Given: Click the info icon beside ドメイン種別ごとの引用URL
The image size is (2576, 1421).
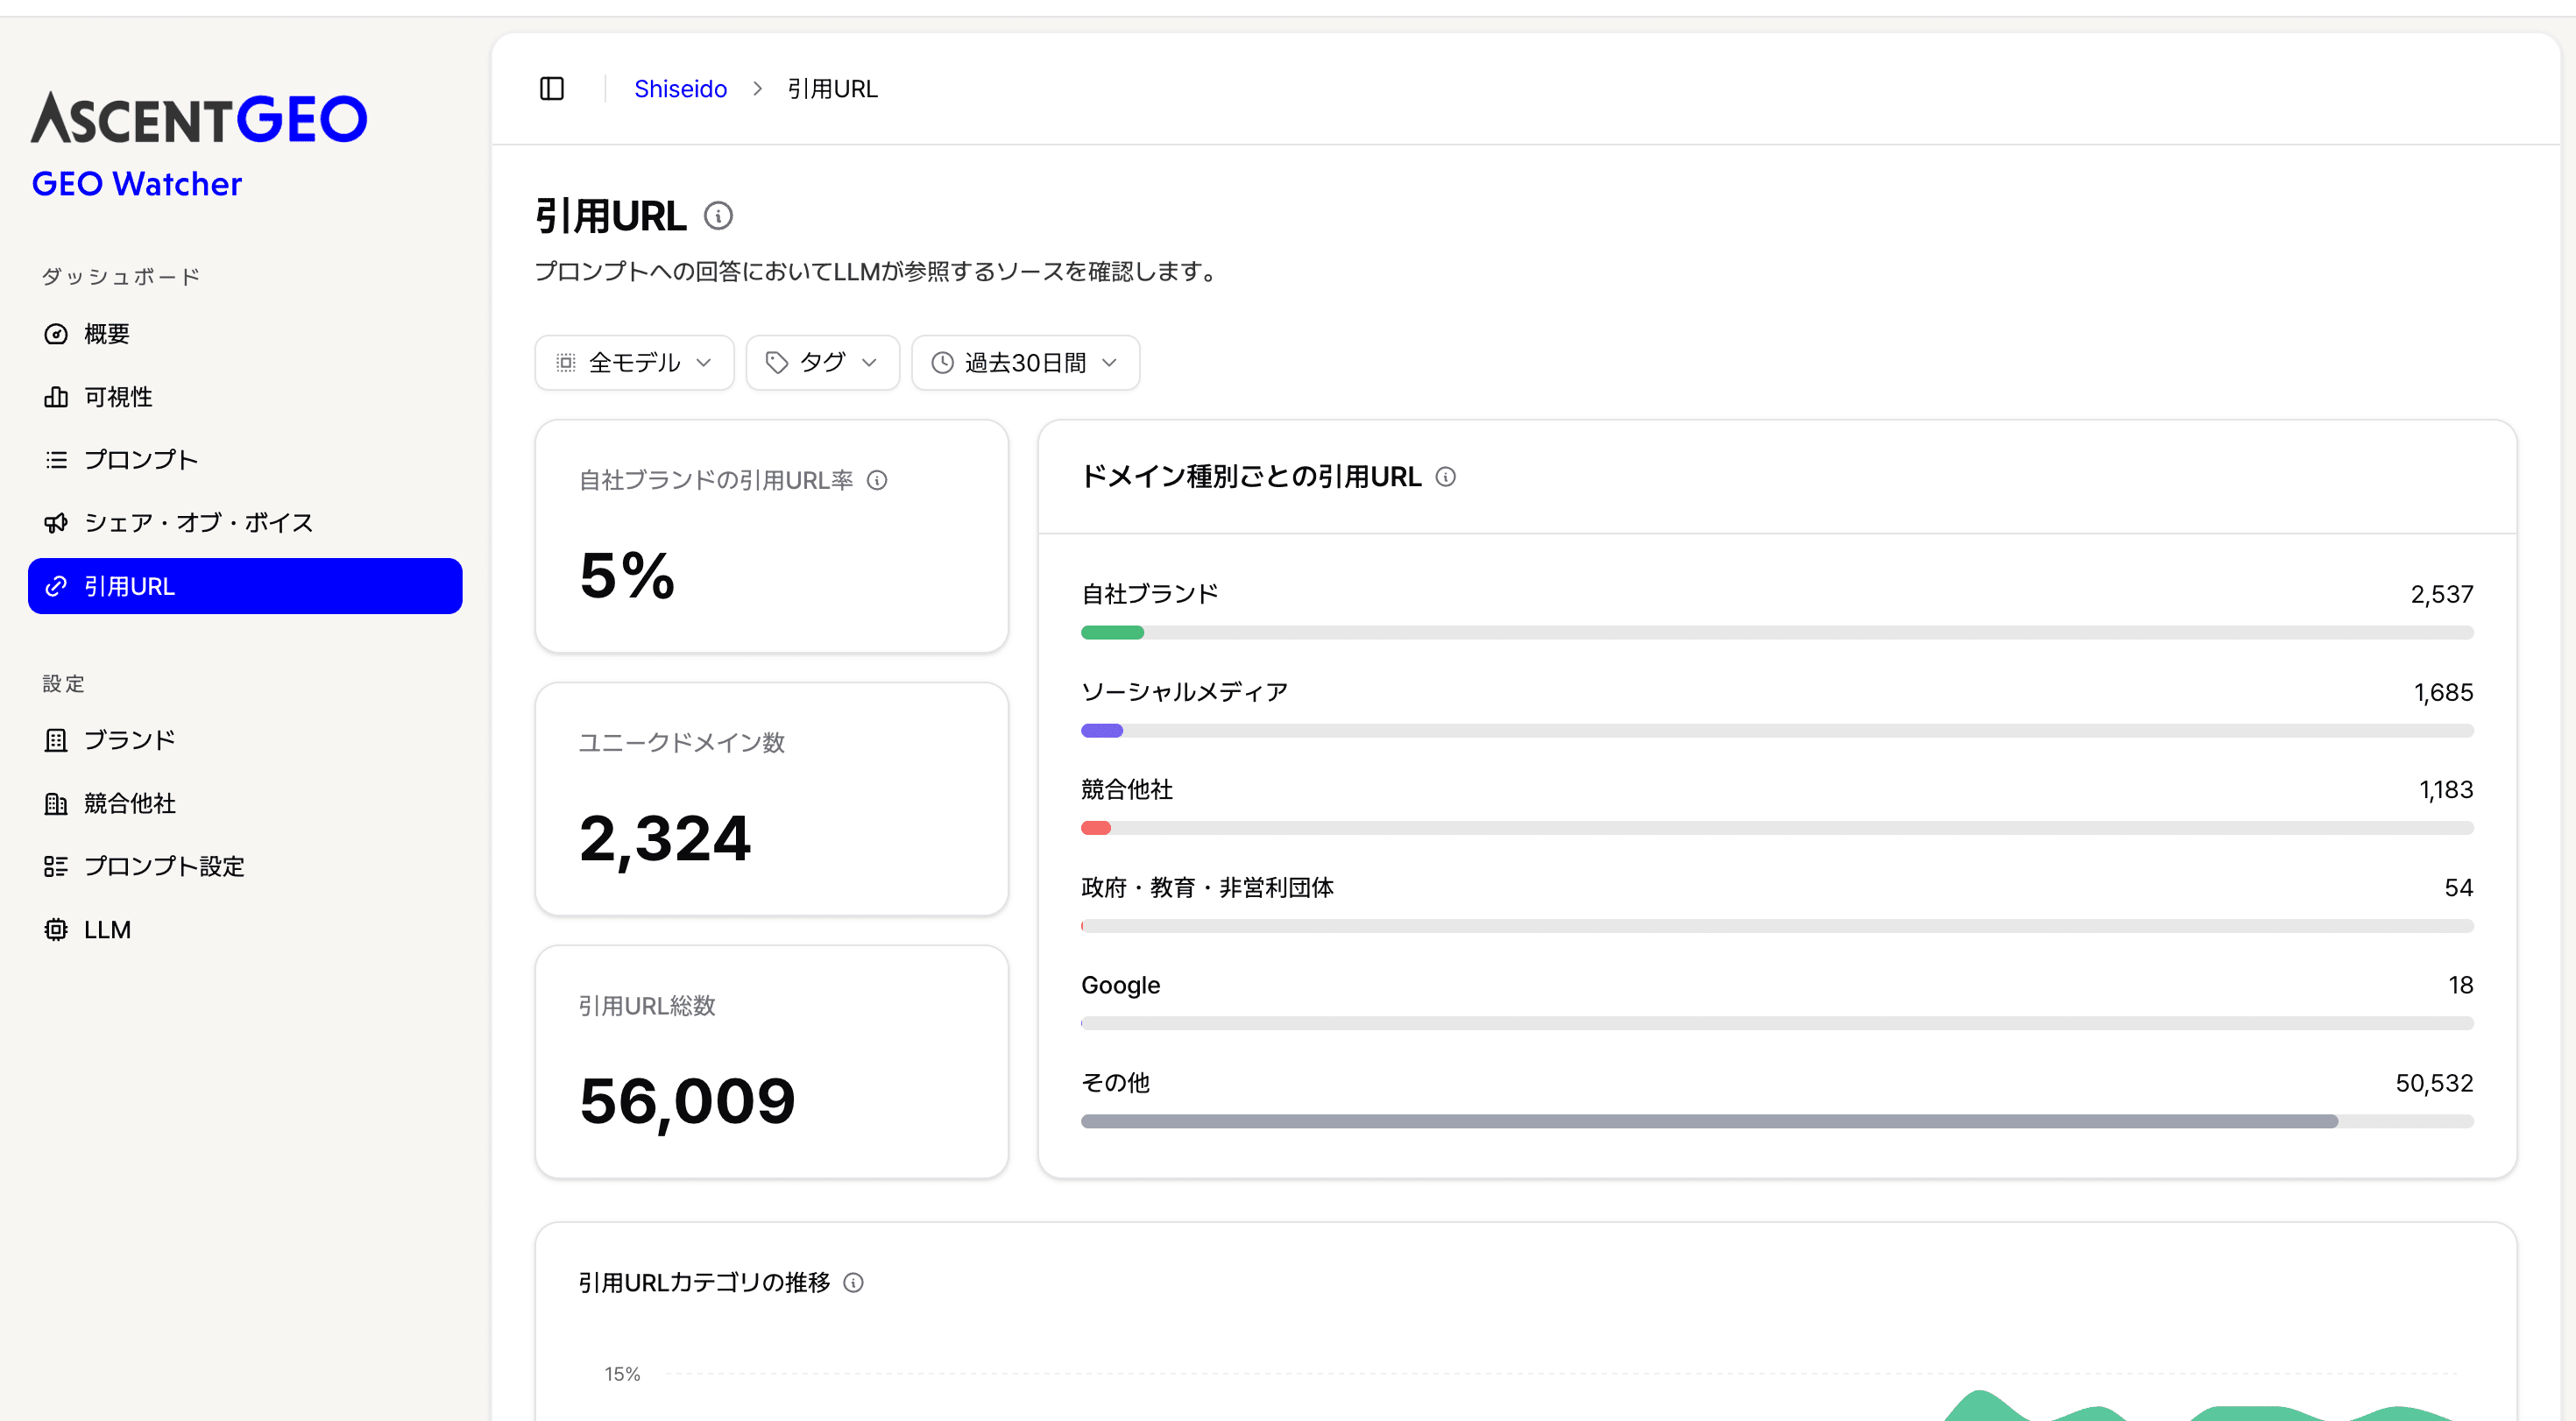Looking at the screenshot, I should (1446, 477).
